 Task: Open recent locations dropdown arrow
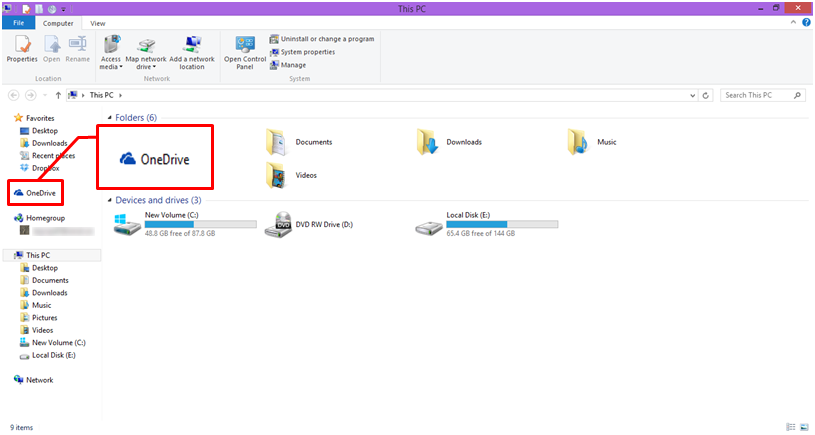pyautogui.click(x=45, y=95)
